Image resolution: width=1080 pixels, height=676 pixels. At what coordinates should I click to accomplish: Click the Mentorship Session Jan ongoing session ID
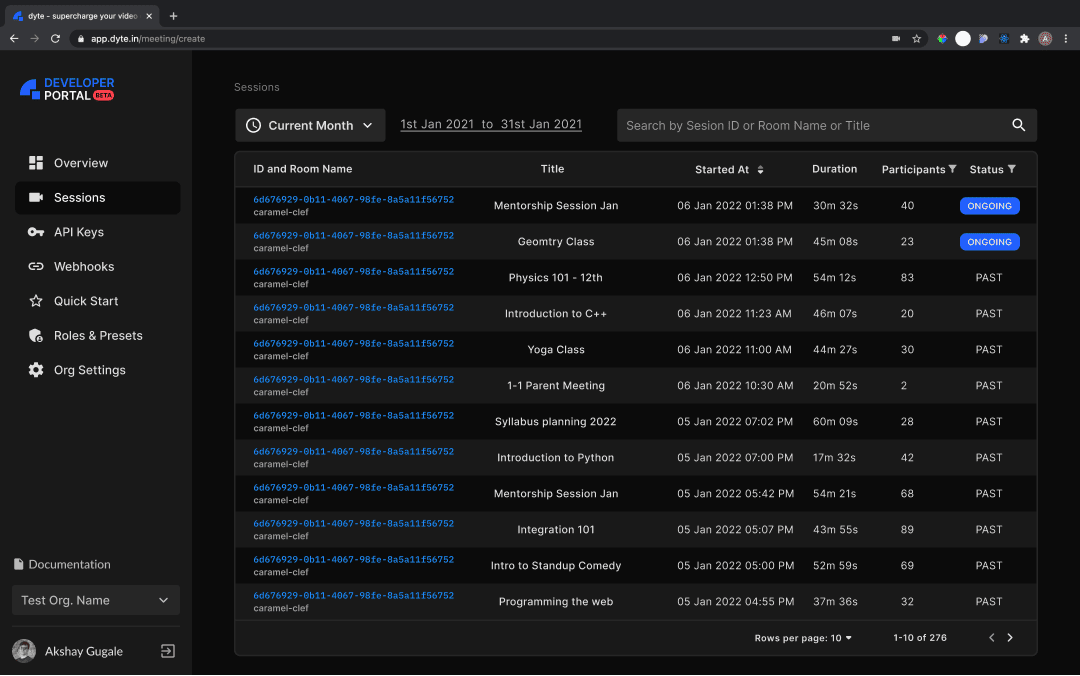click(x=353, y=200)
